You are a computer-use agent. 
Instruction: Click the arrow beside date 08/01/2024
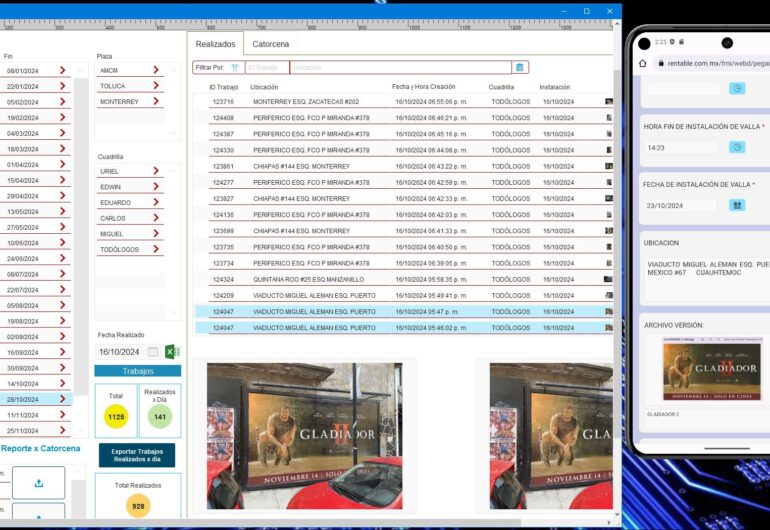click(x=63, y=71)
